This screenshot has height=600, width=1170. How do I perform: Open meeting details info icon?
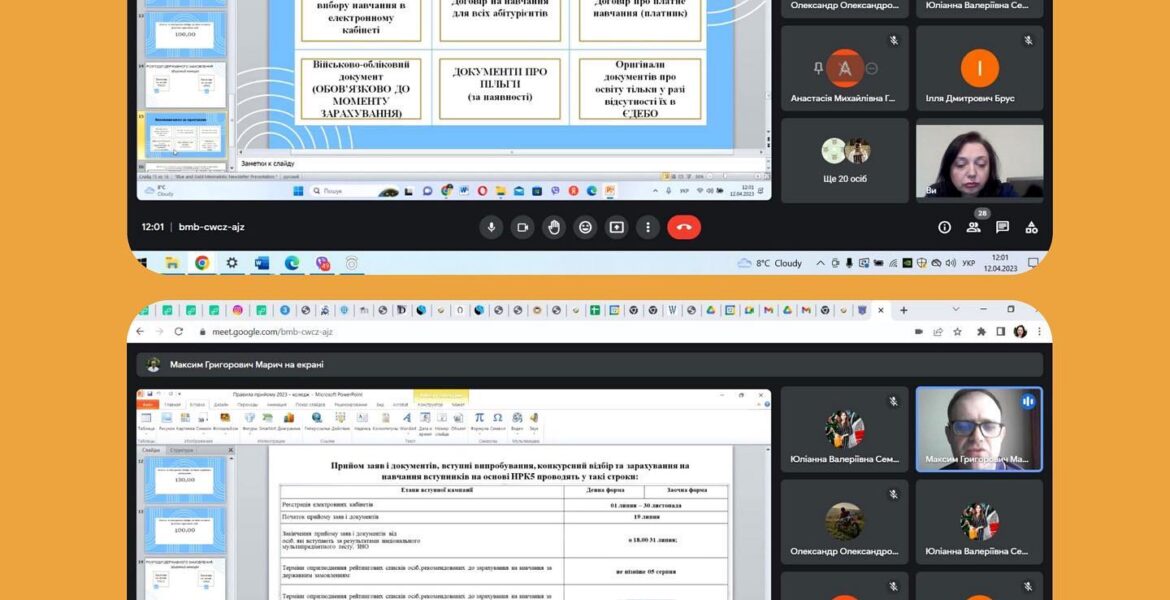pos(944,227)
